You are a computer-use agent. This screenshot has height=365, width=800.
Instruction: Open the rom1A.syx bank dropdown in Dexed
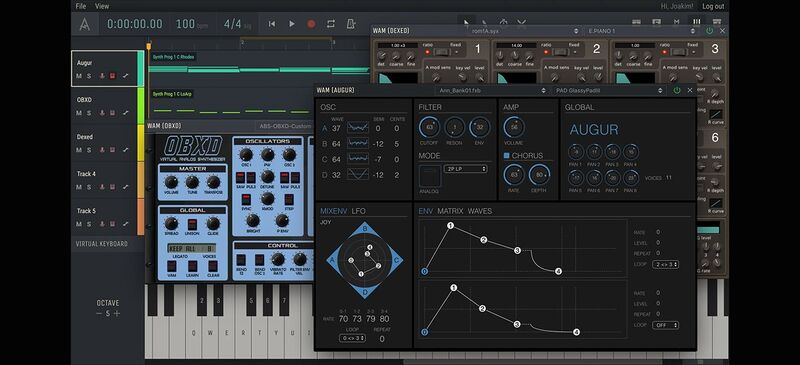(524, 31)
